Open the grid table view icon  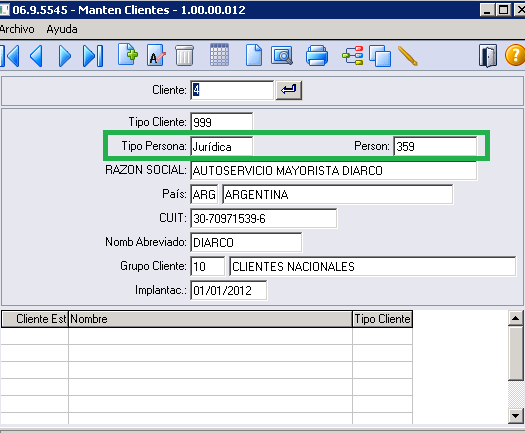point(219,55)
